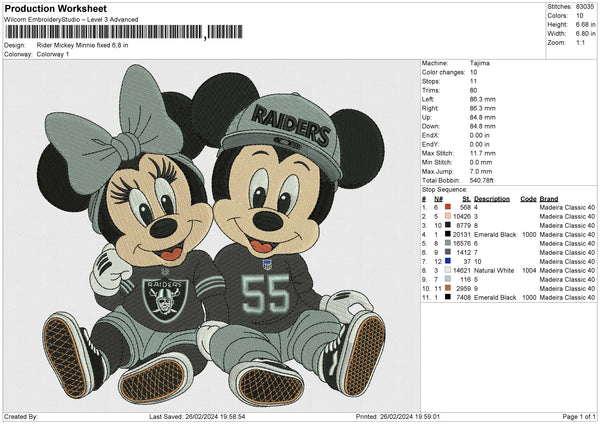Click stitch count '568' in stop 1
Image resolution: width=600 pixels, height=424 pixels.
coord(465,207)
